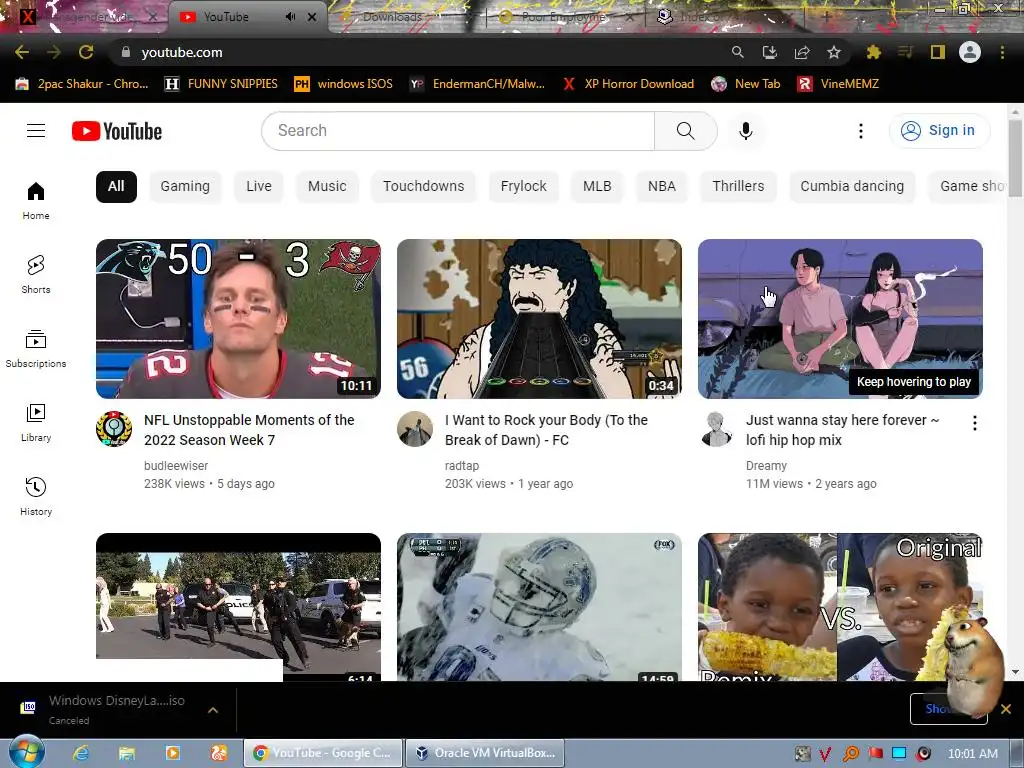Select the All filter chip
Image resolution: width=1024 pixels, height=768 pixels.
[x=116, y=186]
